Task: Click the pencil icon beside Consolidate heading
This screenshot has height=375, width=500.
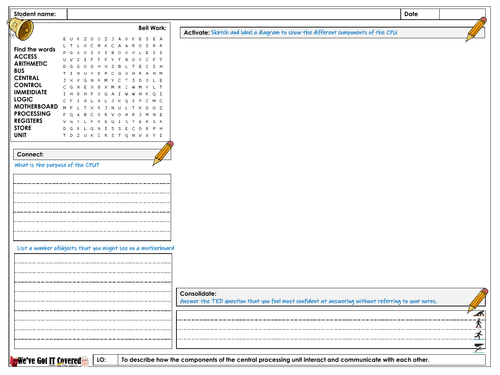Action: (x=478, y=300)
